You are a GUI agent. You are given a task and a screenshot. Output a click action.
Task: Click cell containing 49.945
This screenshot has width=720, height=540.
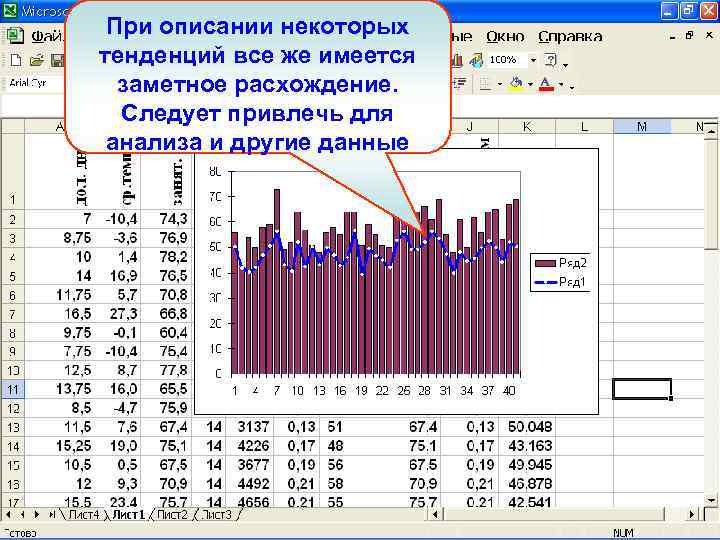(527, 465)
